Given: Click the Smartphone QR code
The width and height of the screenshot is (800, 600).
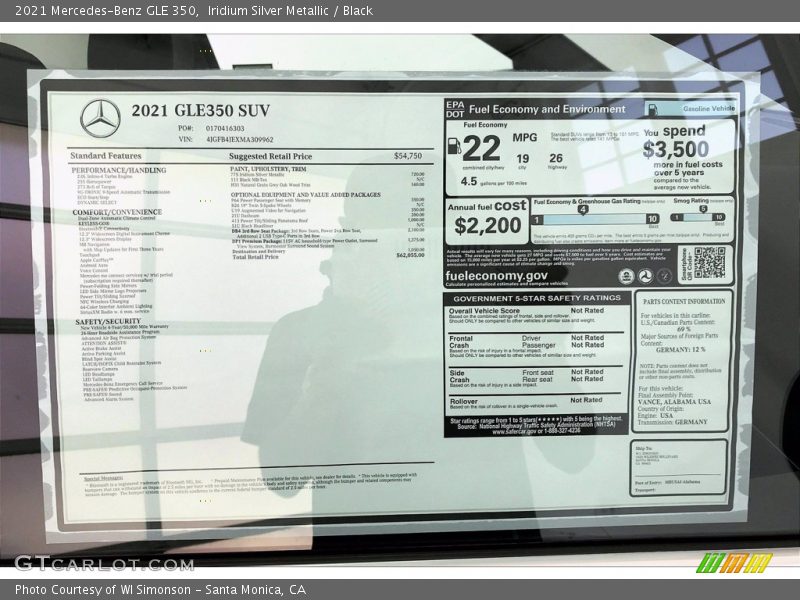Looking at the screenshot, I should click(x=709, y=263).
